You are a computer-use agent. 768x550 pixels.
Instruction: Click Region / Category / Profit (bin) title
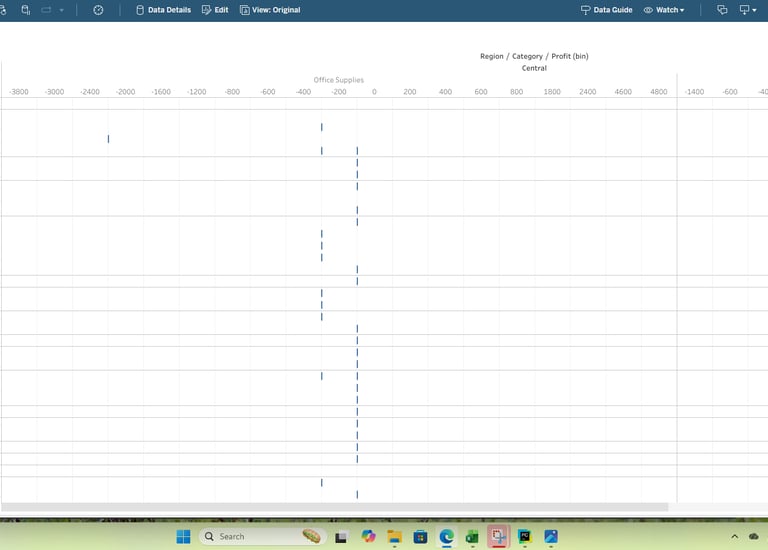coord(534,56)
